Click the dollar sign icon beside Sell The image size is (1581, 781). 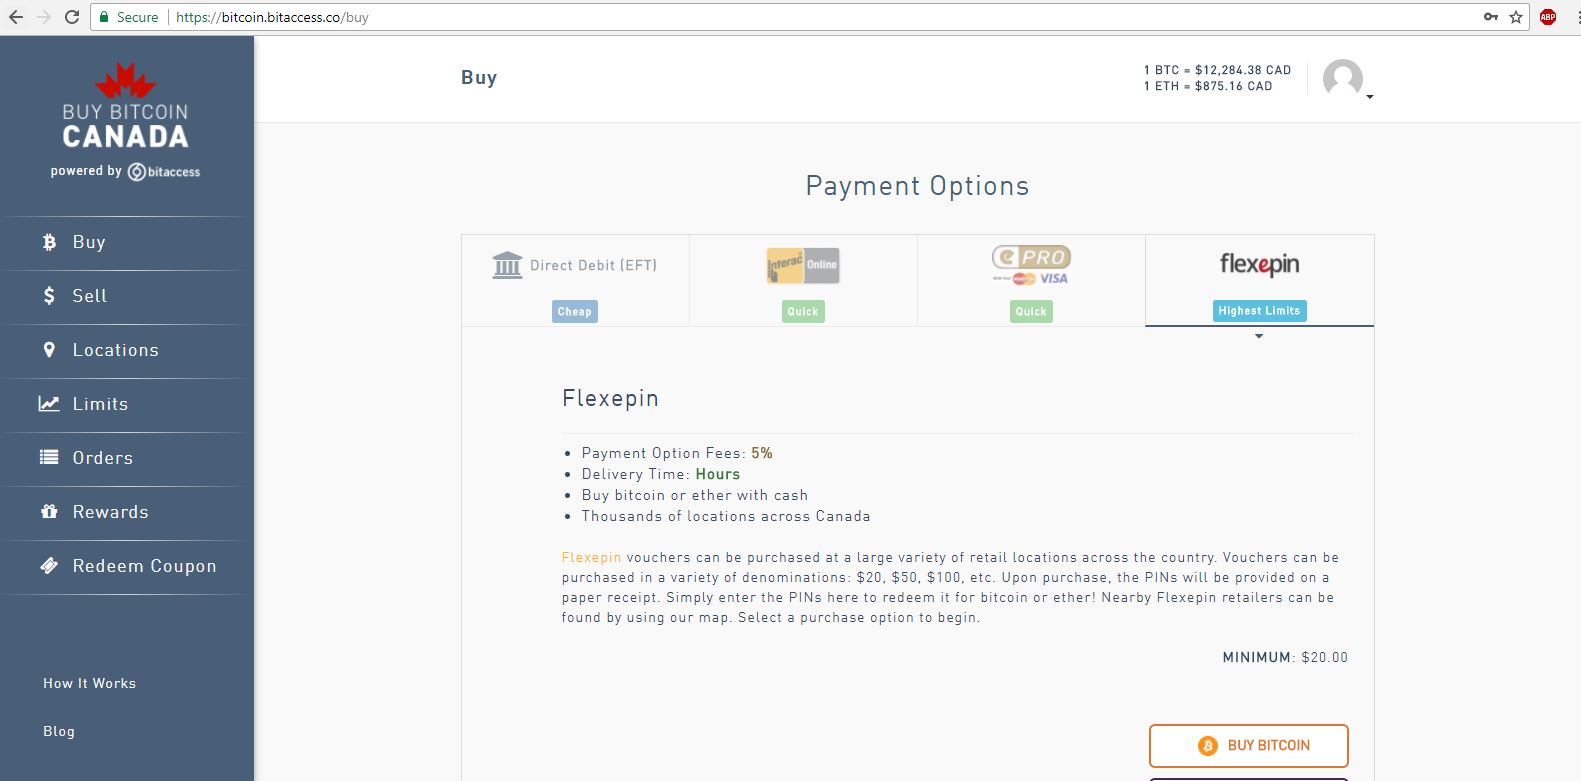pyautogui.click(x=49, y=296)
